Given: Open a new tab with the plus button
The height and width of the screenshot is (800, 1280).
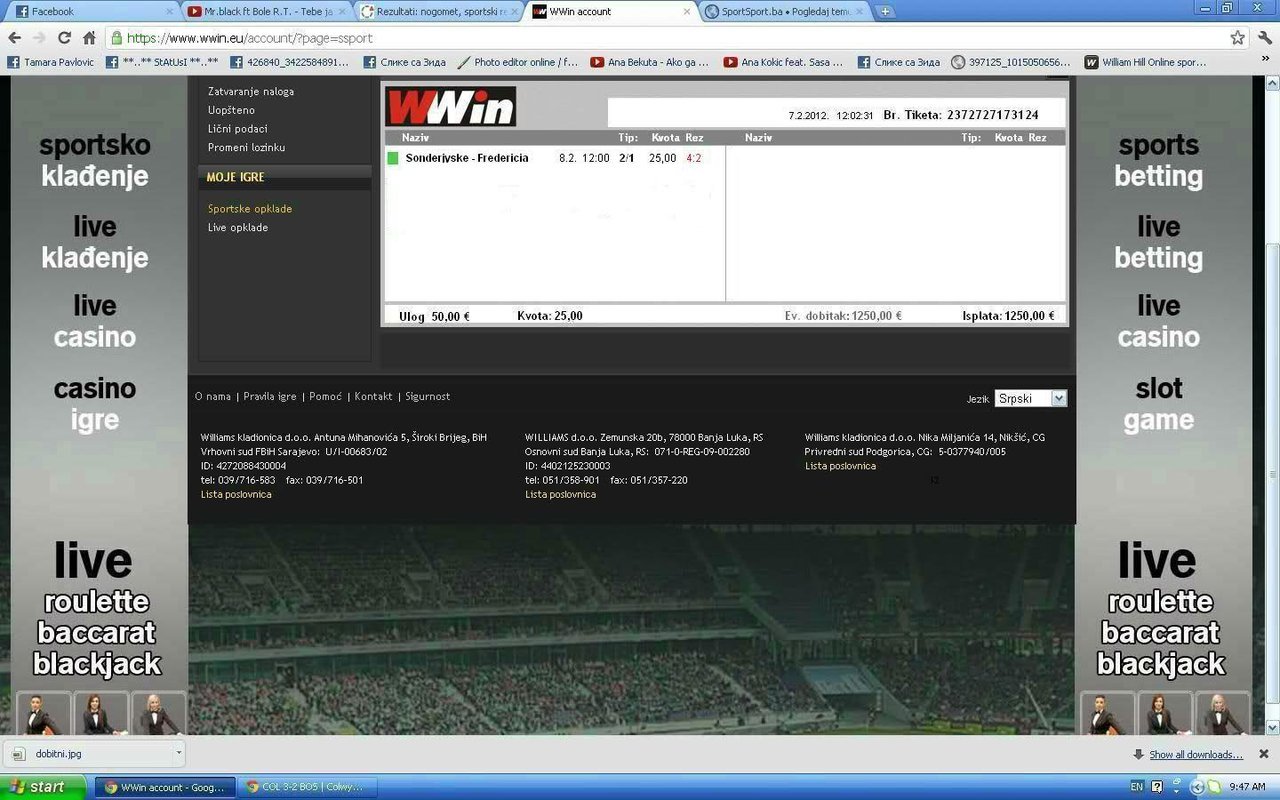Looking at the screenshot, I should pos(885,12).
